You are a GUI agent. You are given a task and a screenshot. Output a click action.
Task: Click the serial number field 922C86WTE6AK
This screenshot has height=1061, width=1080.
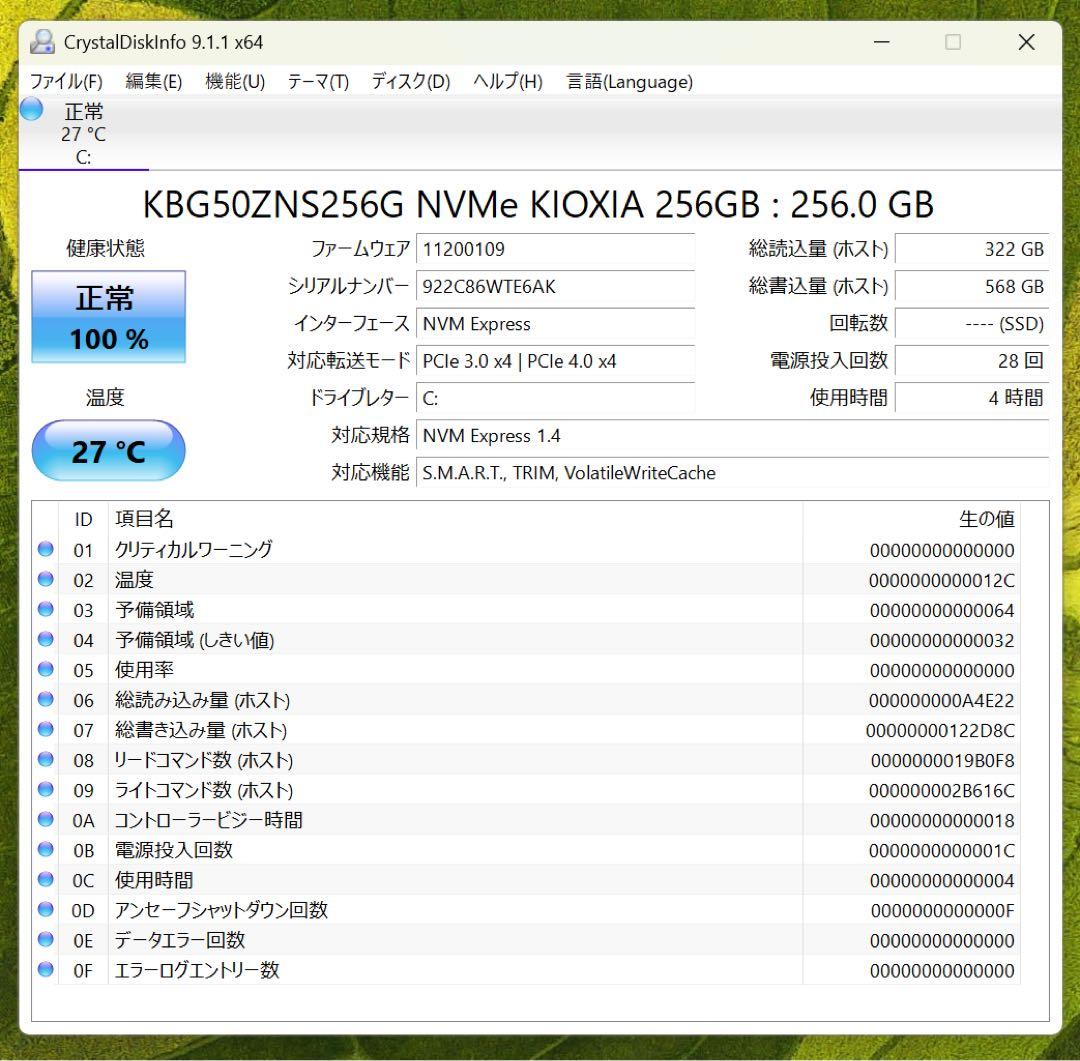click(x=555, y=287)
